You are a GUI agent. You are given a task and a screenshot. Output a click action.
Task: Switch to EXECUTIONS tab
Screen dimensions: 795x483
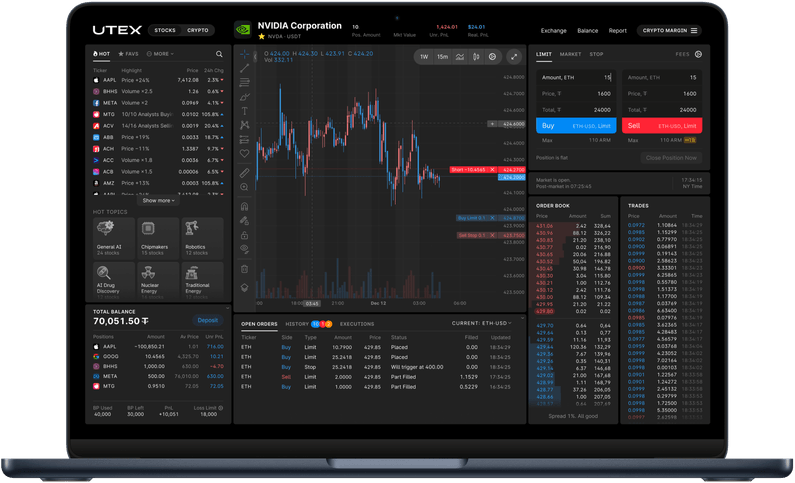click(x=357, y=324)
